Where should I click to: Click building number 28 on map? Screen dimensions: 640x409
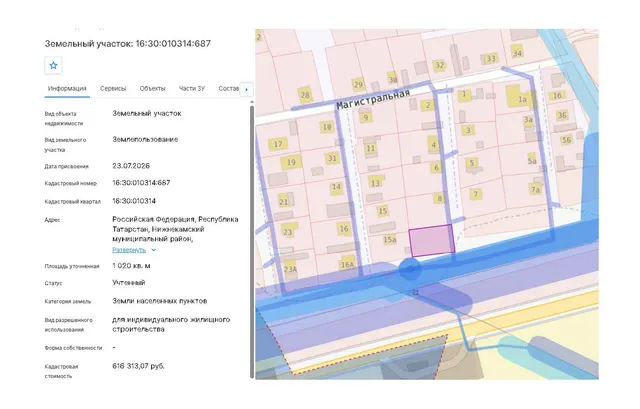(x=305, y=95)
